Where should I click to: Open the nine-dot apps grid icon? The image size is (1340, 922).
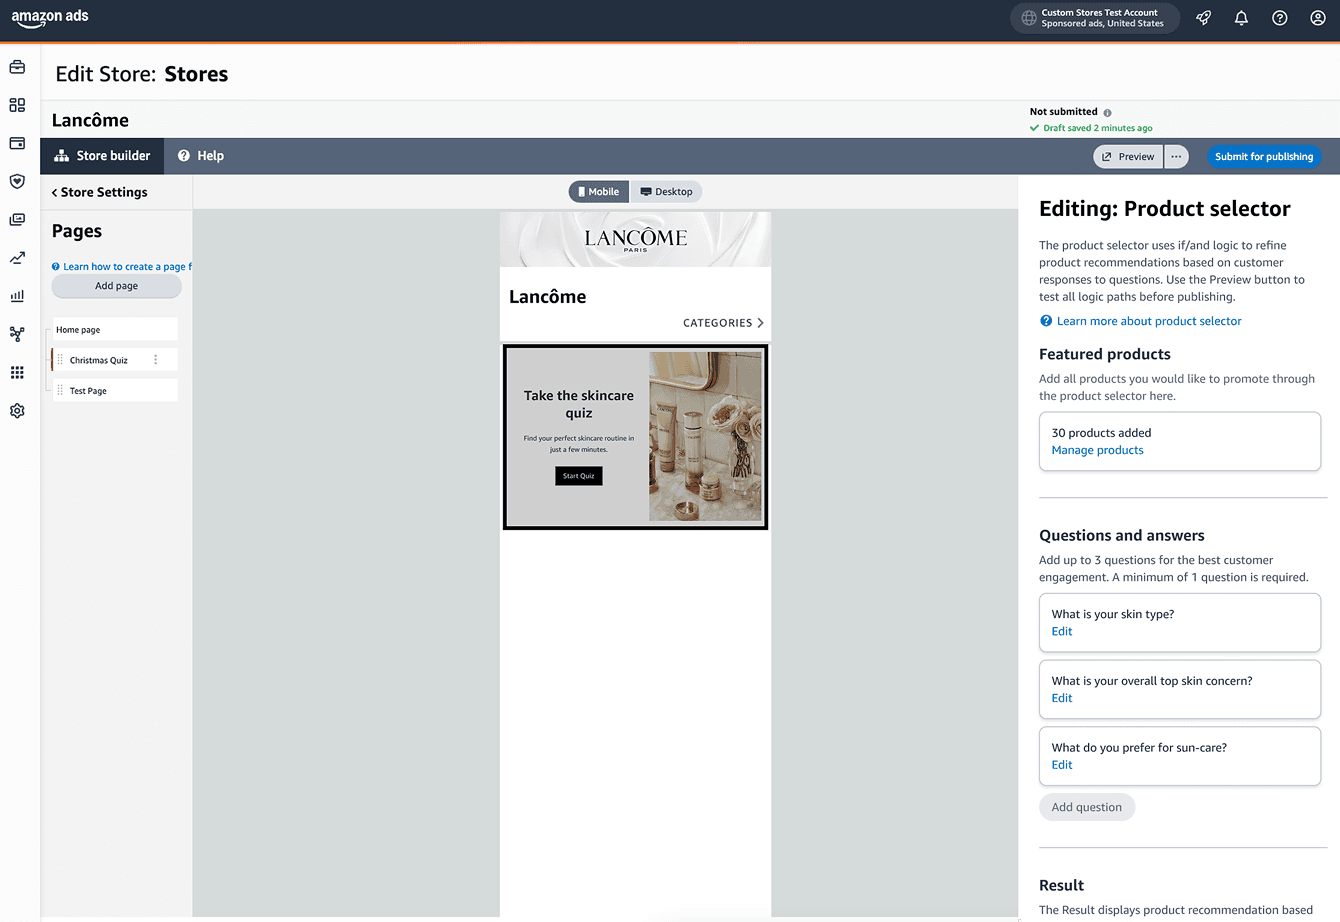(17, 372)
